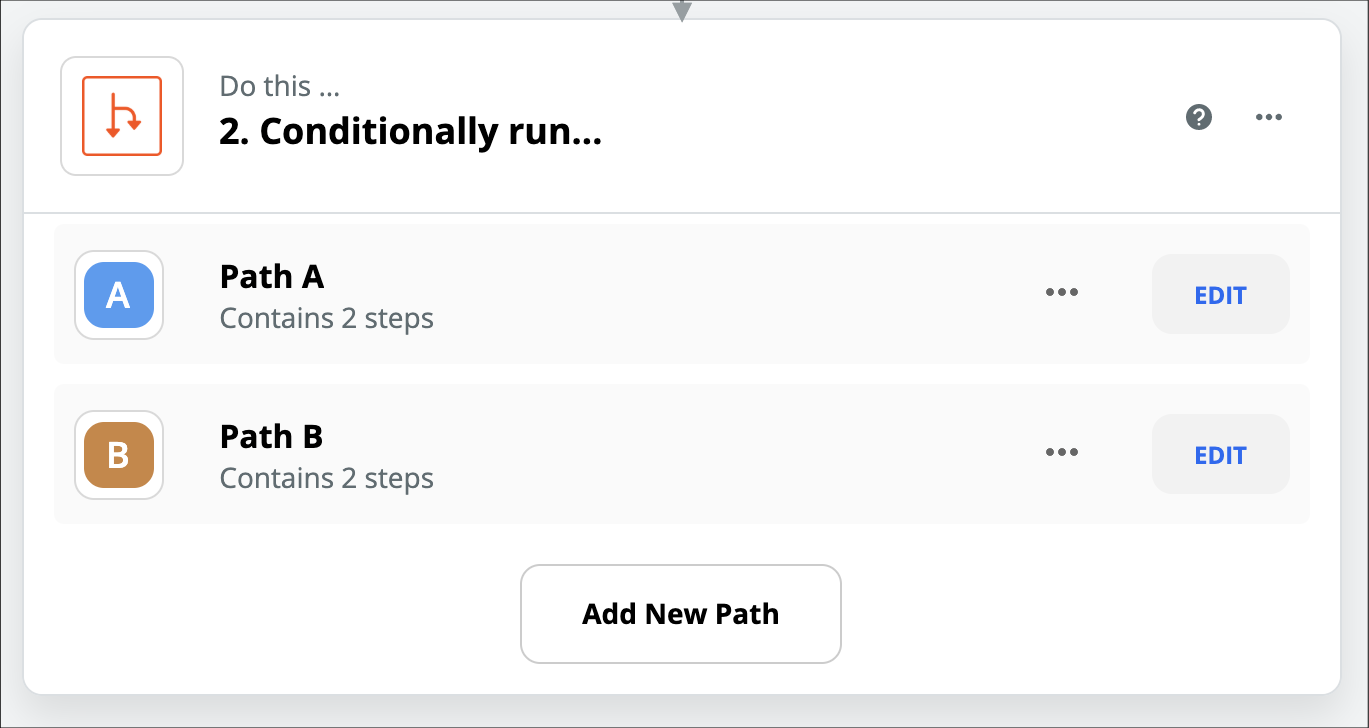Screen dimensions: 1369x728
Task: Click the connector arrow above the step card
Action: point(682,11)
